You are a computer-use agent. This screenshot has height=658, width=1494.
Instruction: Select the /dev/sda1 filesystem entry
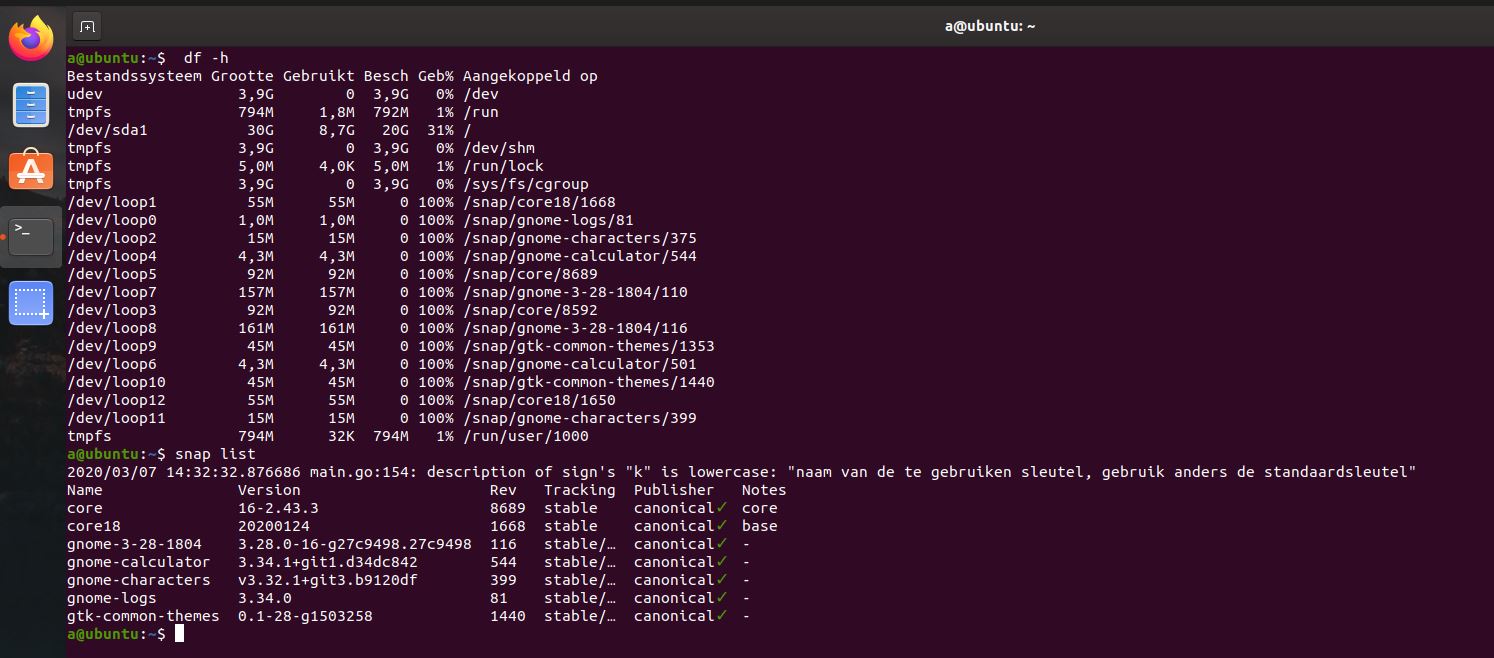click(107, 130)
